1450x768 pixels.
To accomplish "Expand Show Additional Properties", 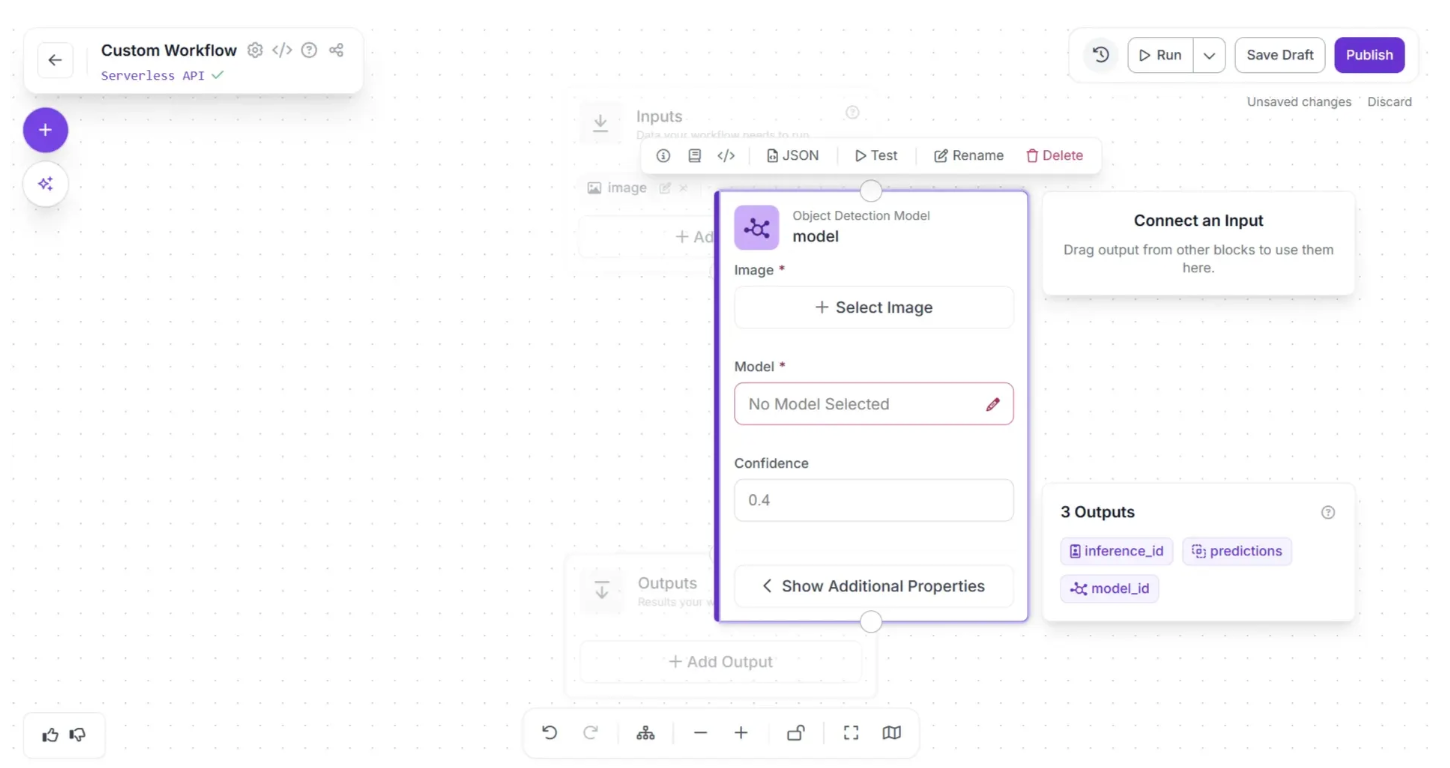I will 873,586.
